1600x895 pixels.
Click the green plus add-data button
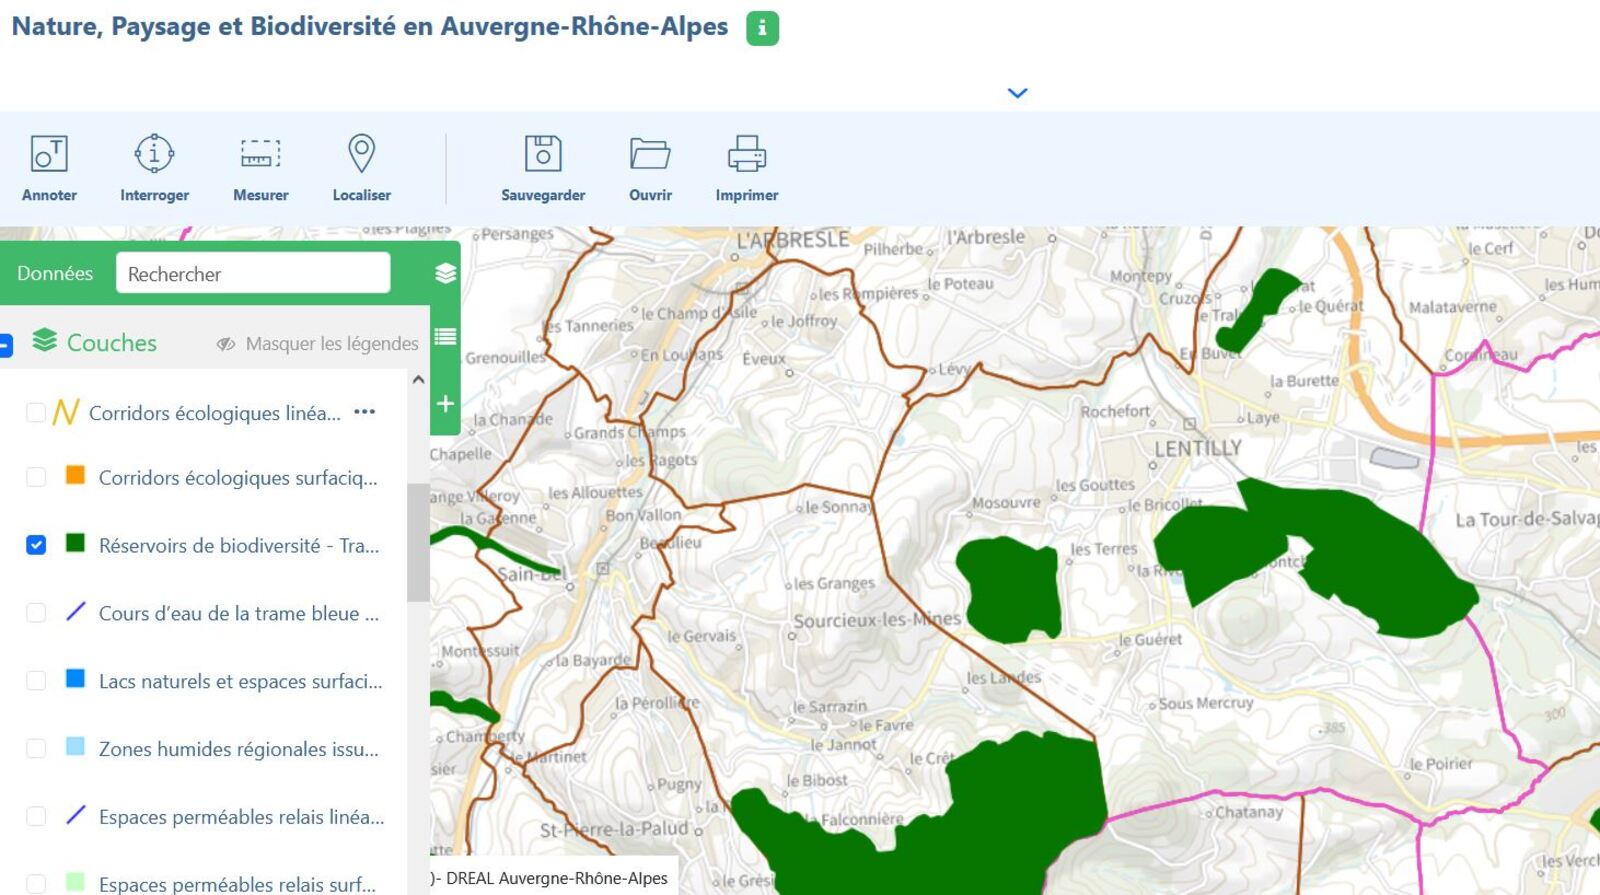(446, 404)
